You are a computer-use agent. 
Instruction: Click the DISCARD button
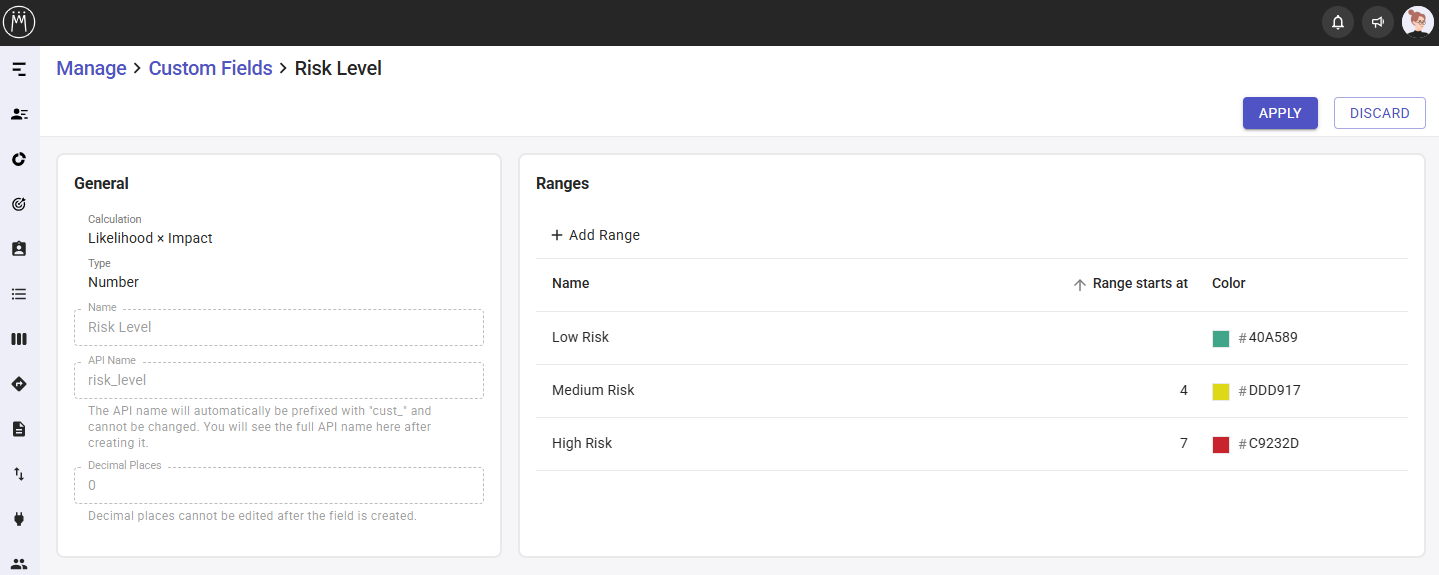[x=1379, y=113]
